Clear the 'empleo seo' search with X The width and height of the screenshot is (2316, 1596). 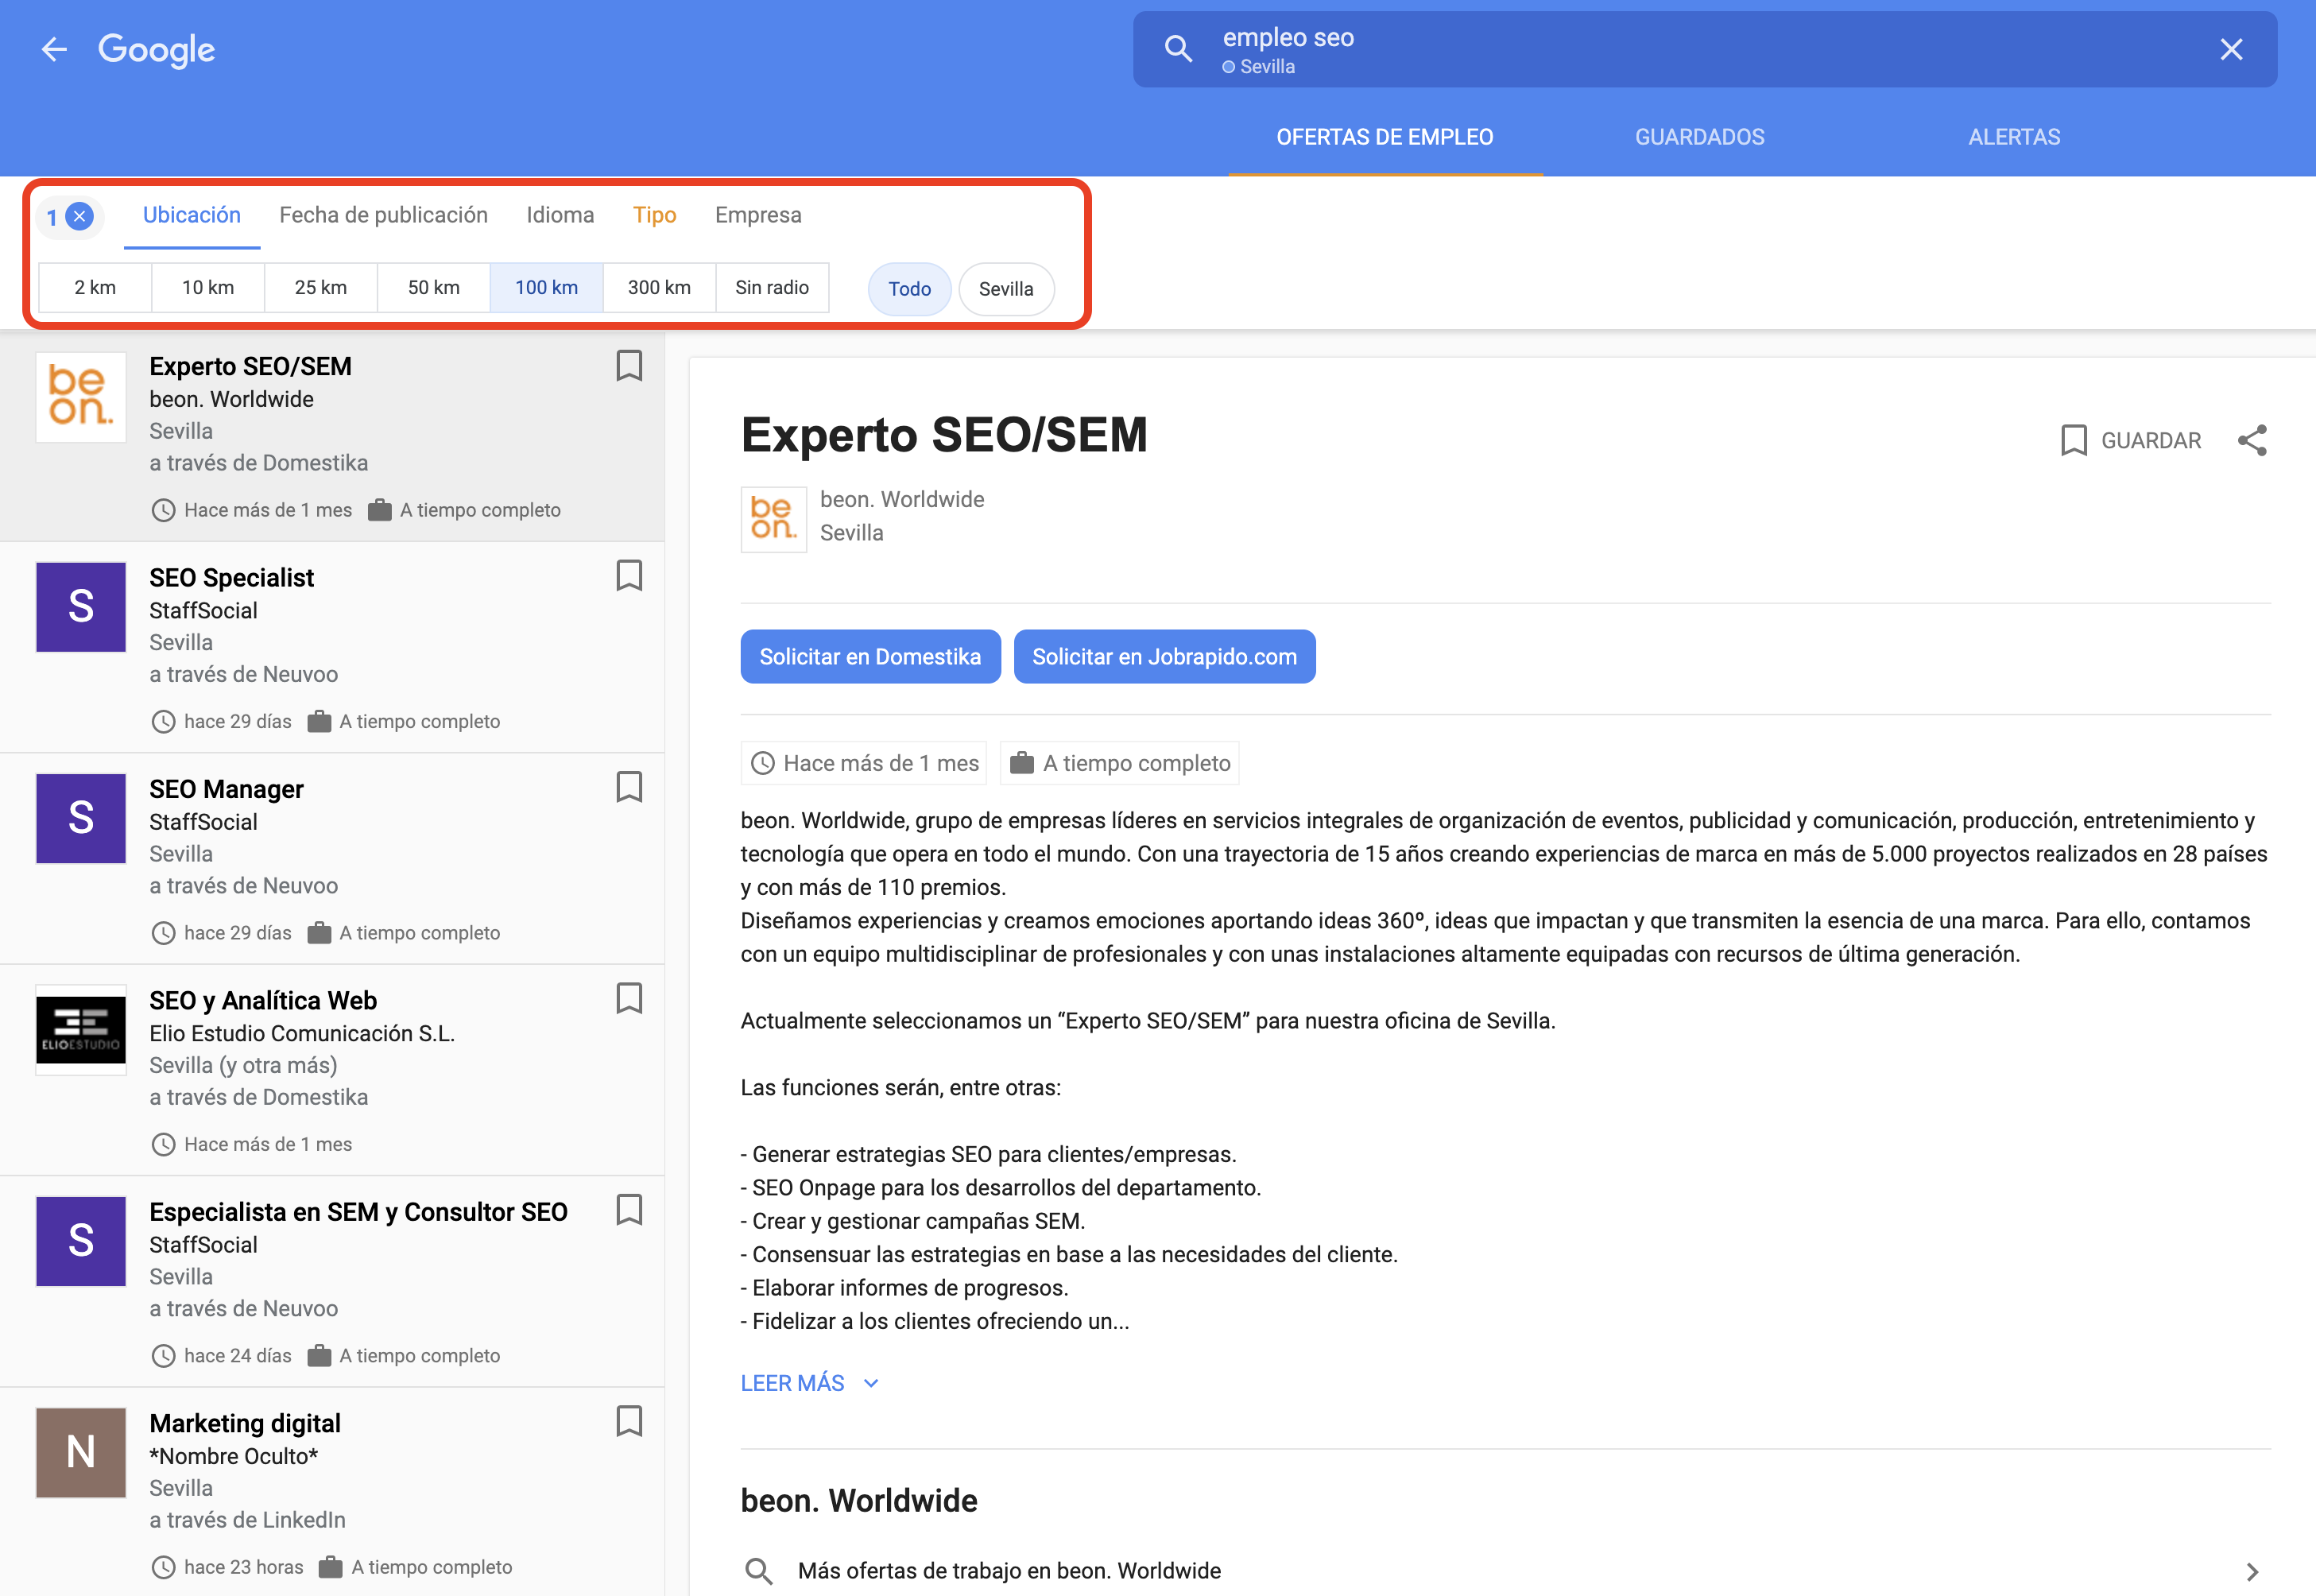click(2231, 49)
